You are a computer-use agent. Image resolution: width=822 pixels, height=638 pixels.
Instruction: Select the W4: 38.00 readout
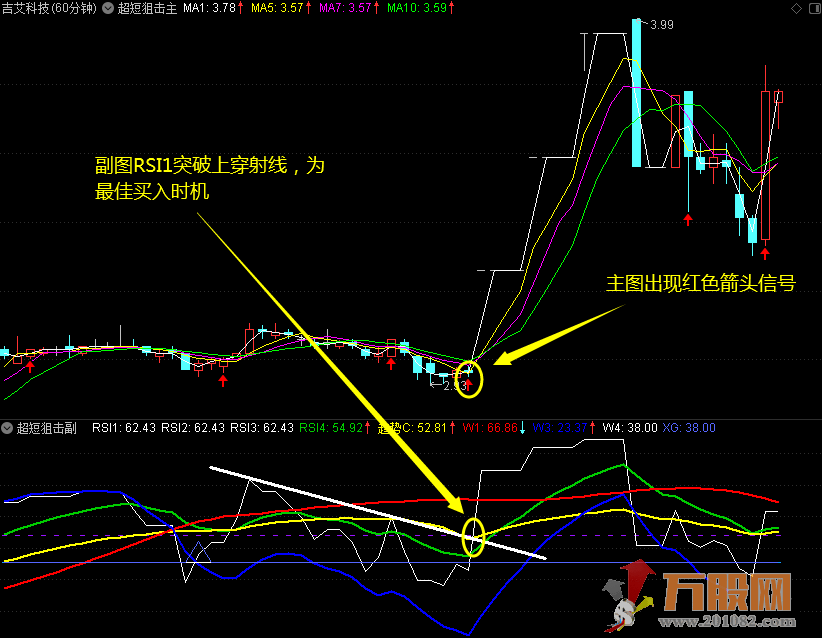[x=630, y=428]
